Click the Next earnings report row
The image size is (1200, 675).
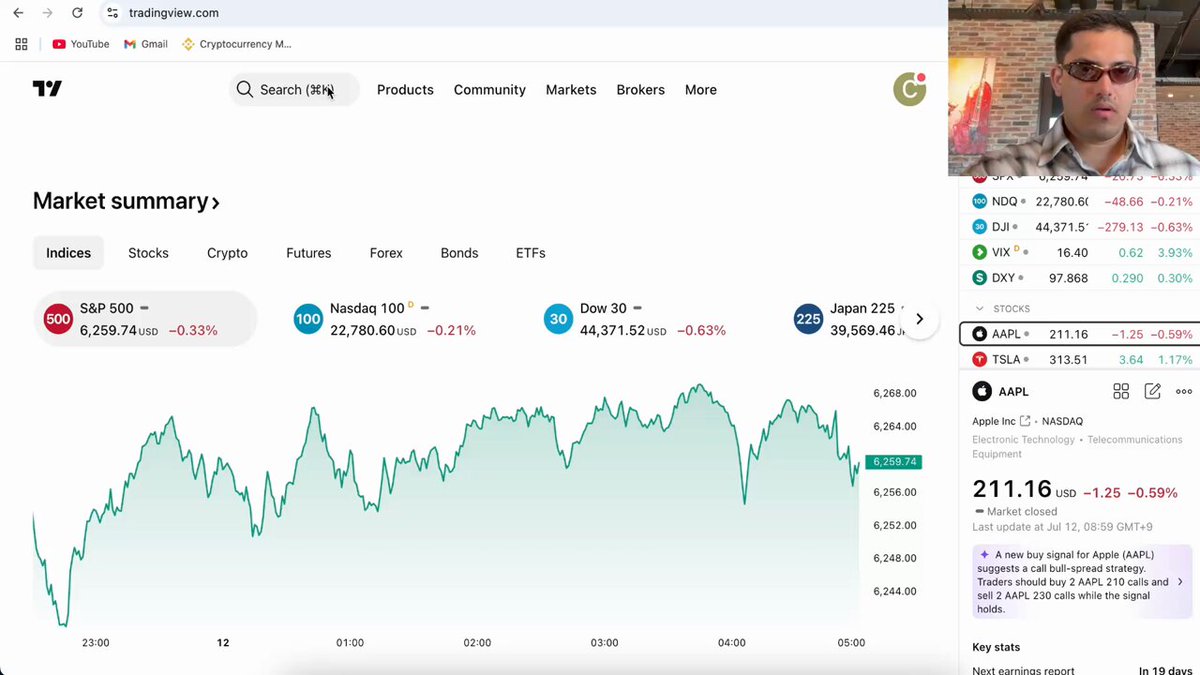[x=1082, y=670]
